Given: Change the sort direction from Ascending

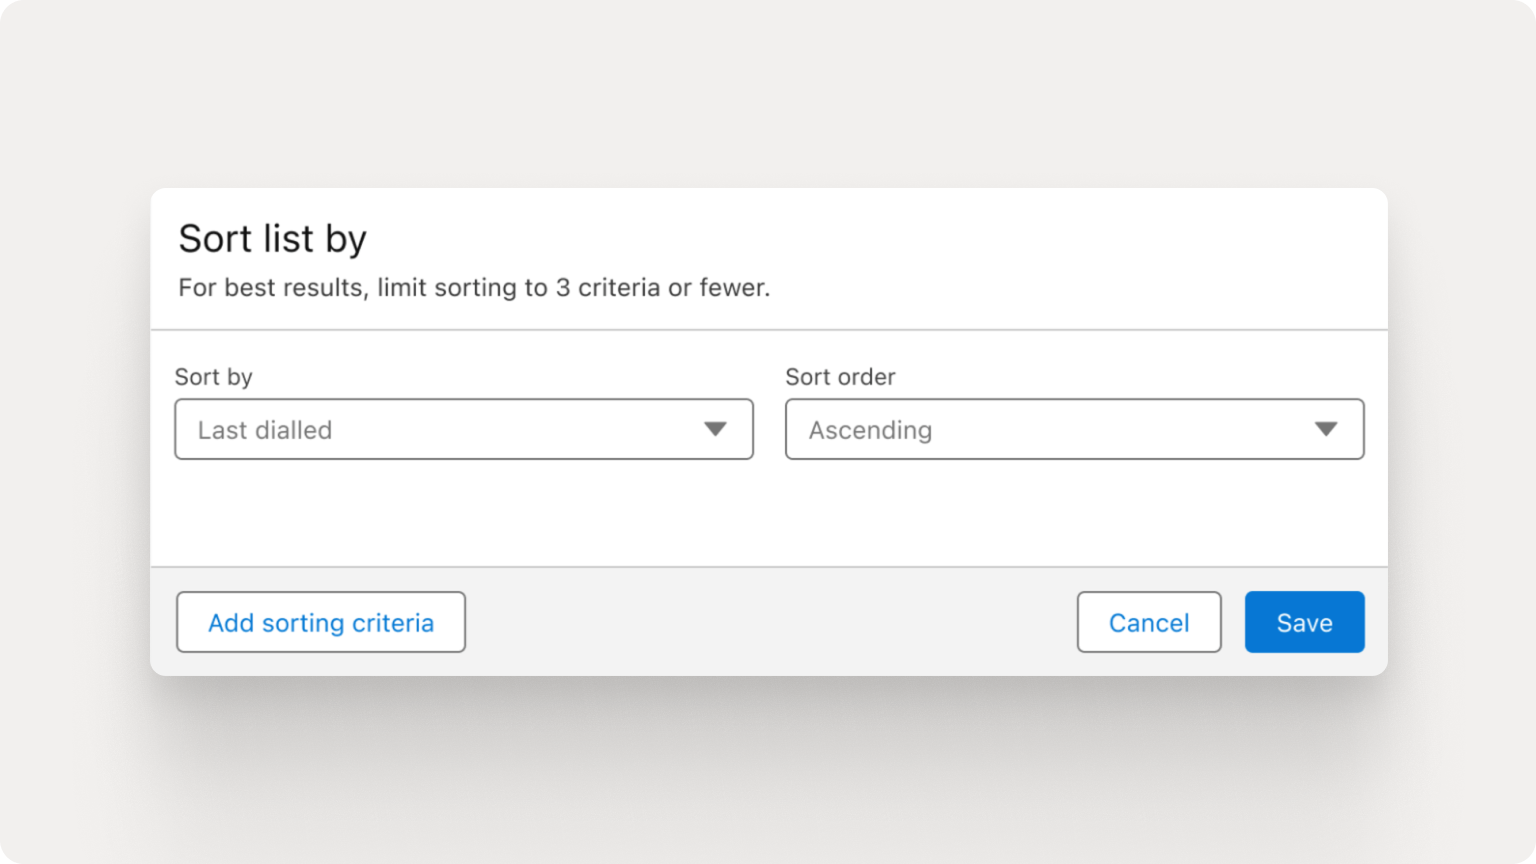Looking at the screenshot, I should [1075, 429].
